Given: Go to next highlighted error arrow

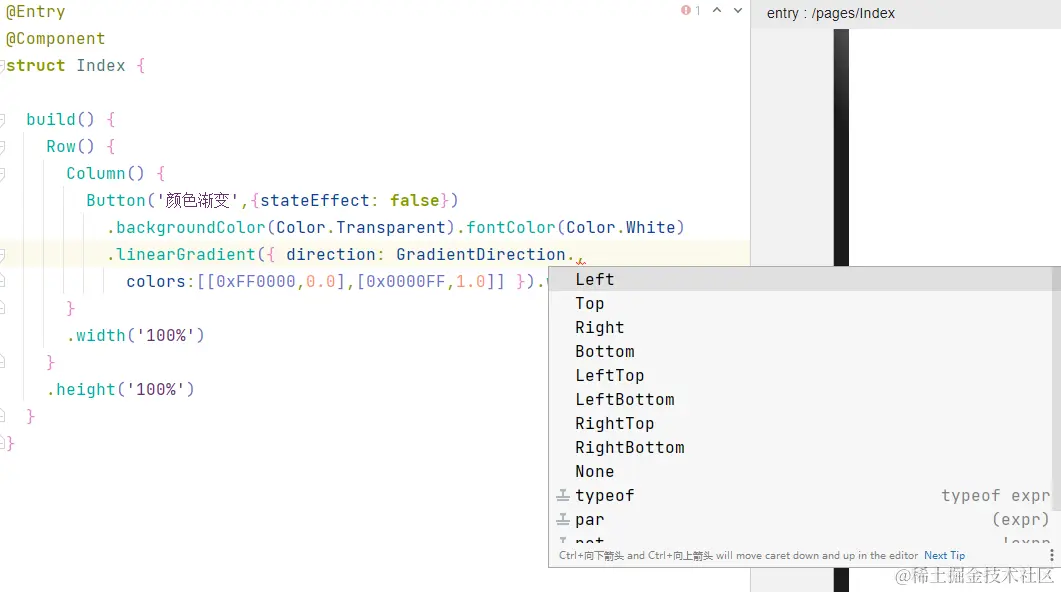Looking at the screenshot, I should pyautogui.click(x=738, y=10).
